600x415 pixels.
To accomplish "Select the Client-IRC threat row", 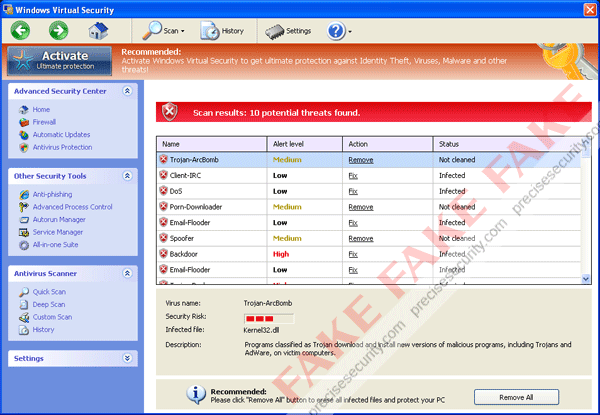I will point(369,176).
